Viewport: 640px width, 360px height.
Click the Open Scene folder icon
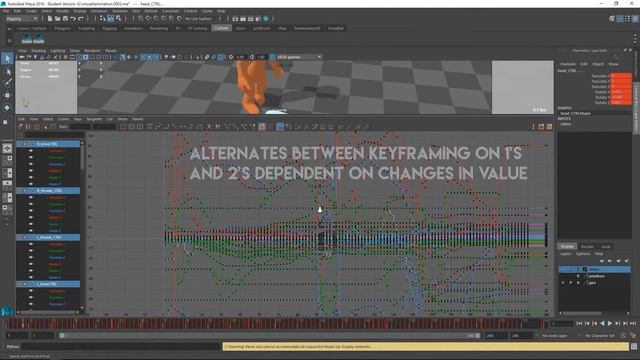[58, 18]
